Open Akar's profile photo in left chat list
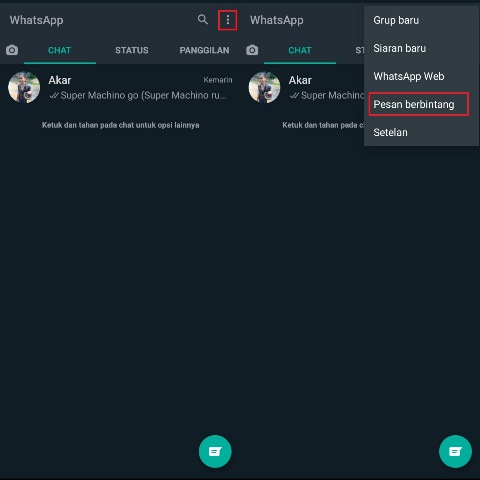This screenshot has width=480, height=480. tap(24, 87)
